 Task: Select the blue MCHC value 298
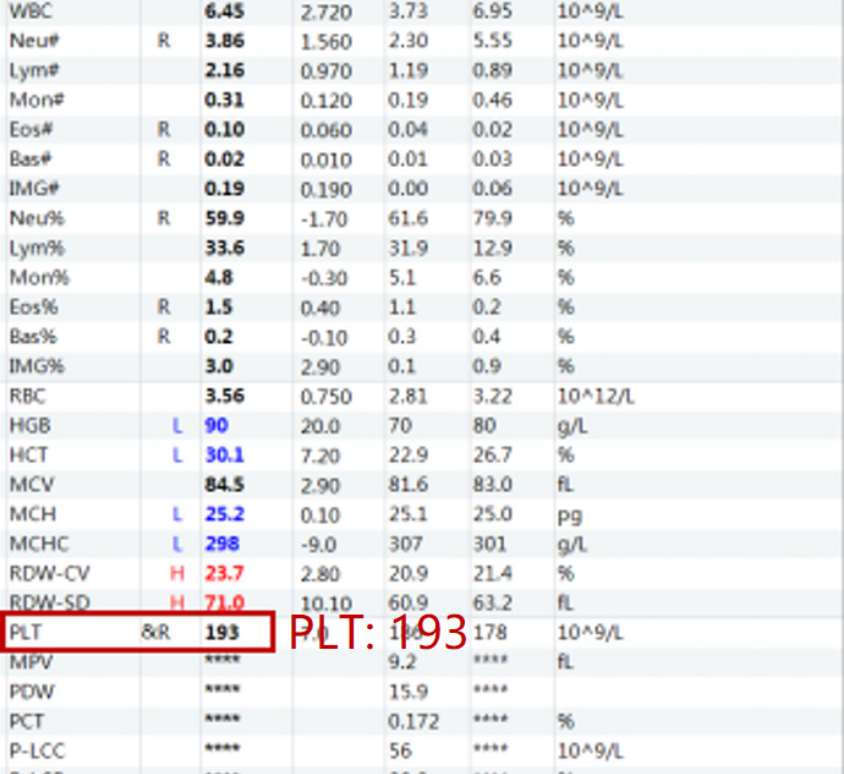tap(221, 544)
